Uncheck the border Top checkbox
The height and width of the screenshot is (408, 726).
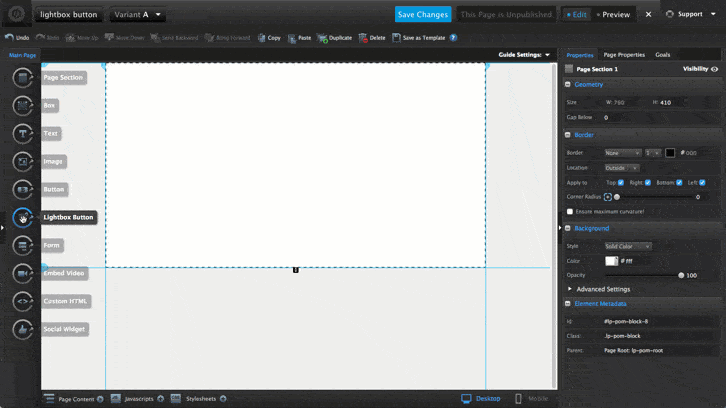click(x=621, y=182)
